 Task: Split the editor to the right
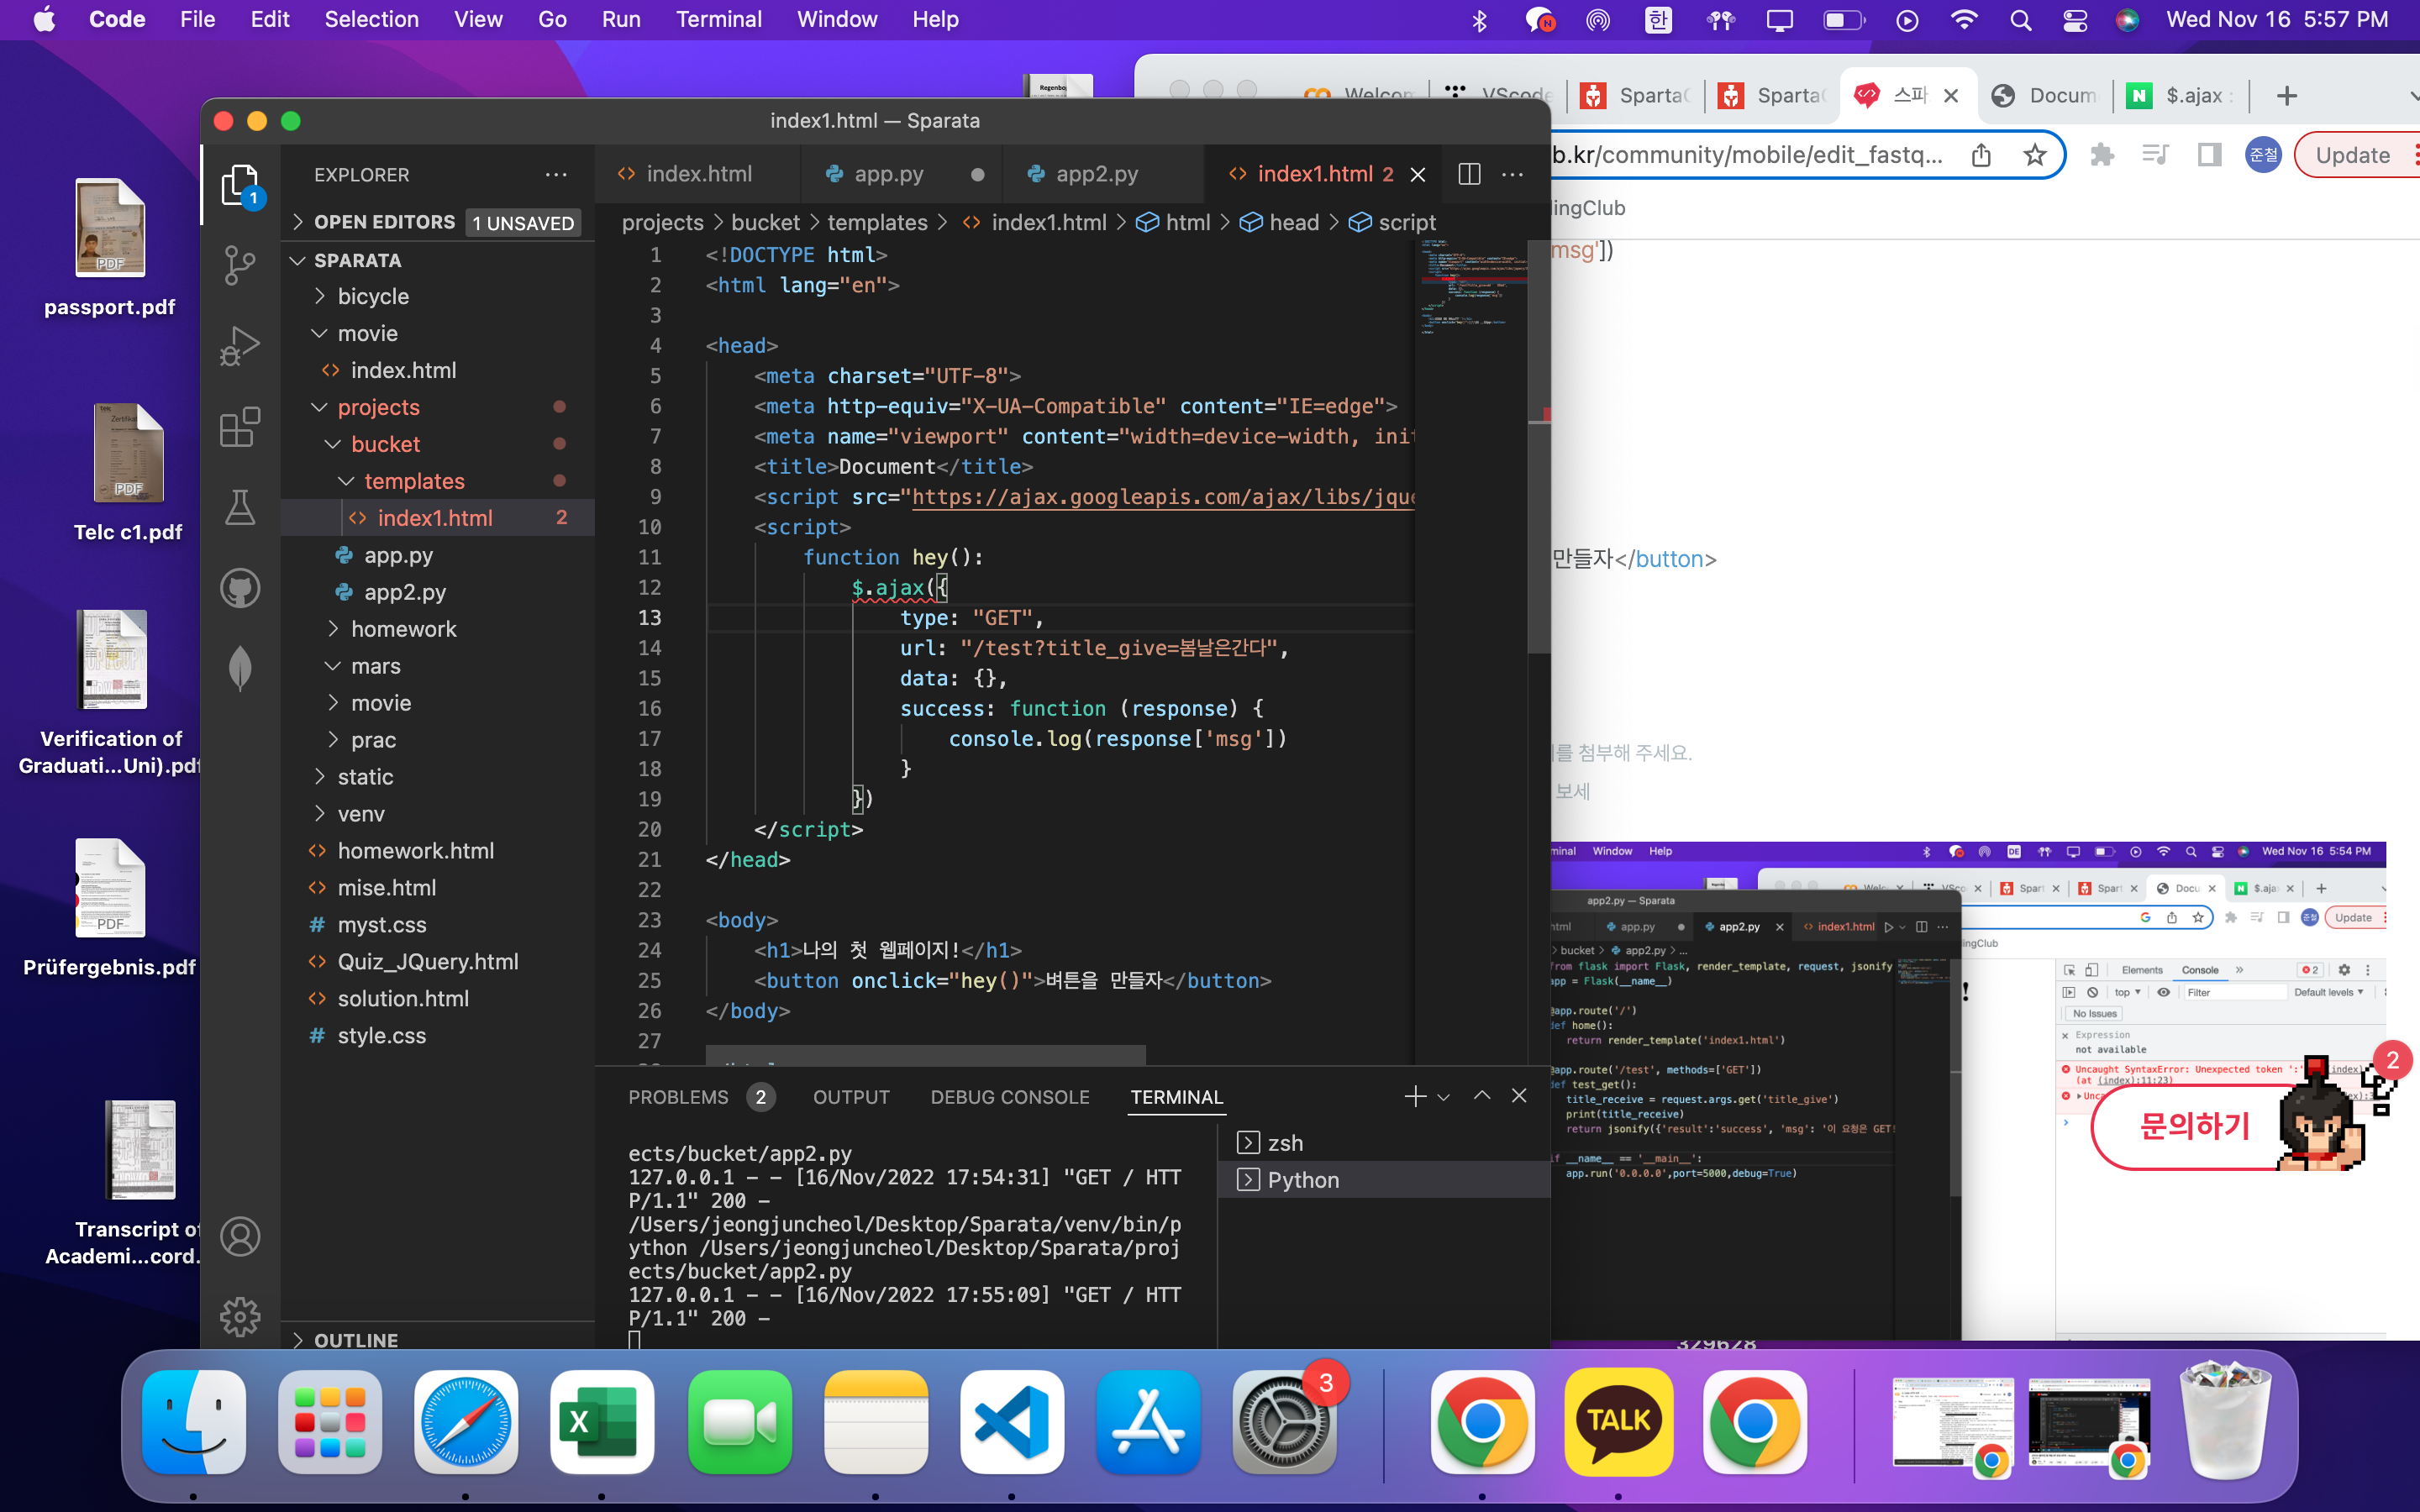[1469, 174]
